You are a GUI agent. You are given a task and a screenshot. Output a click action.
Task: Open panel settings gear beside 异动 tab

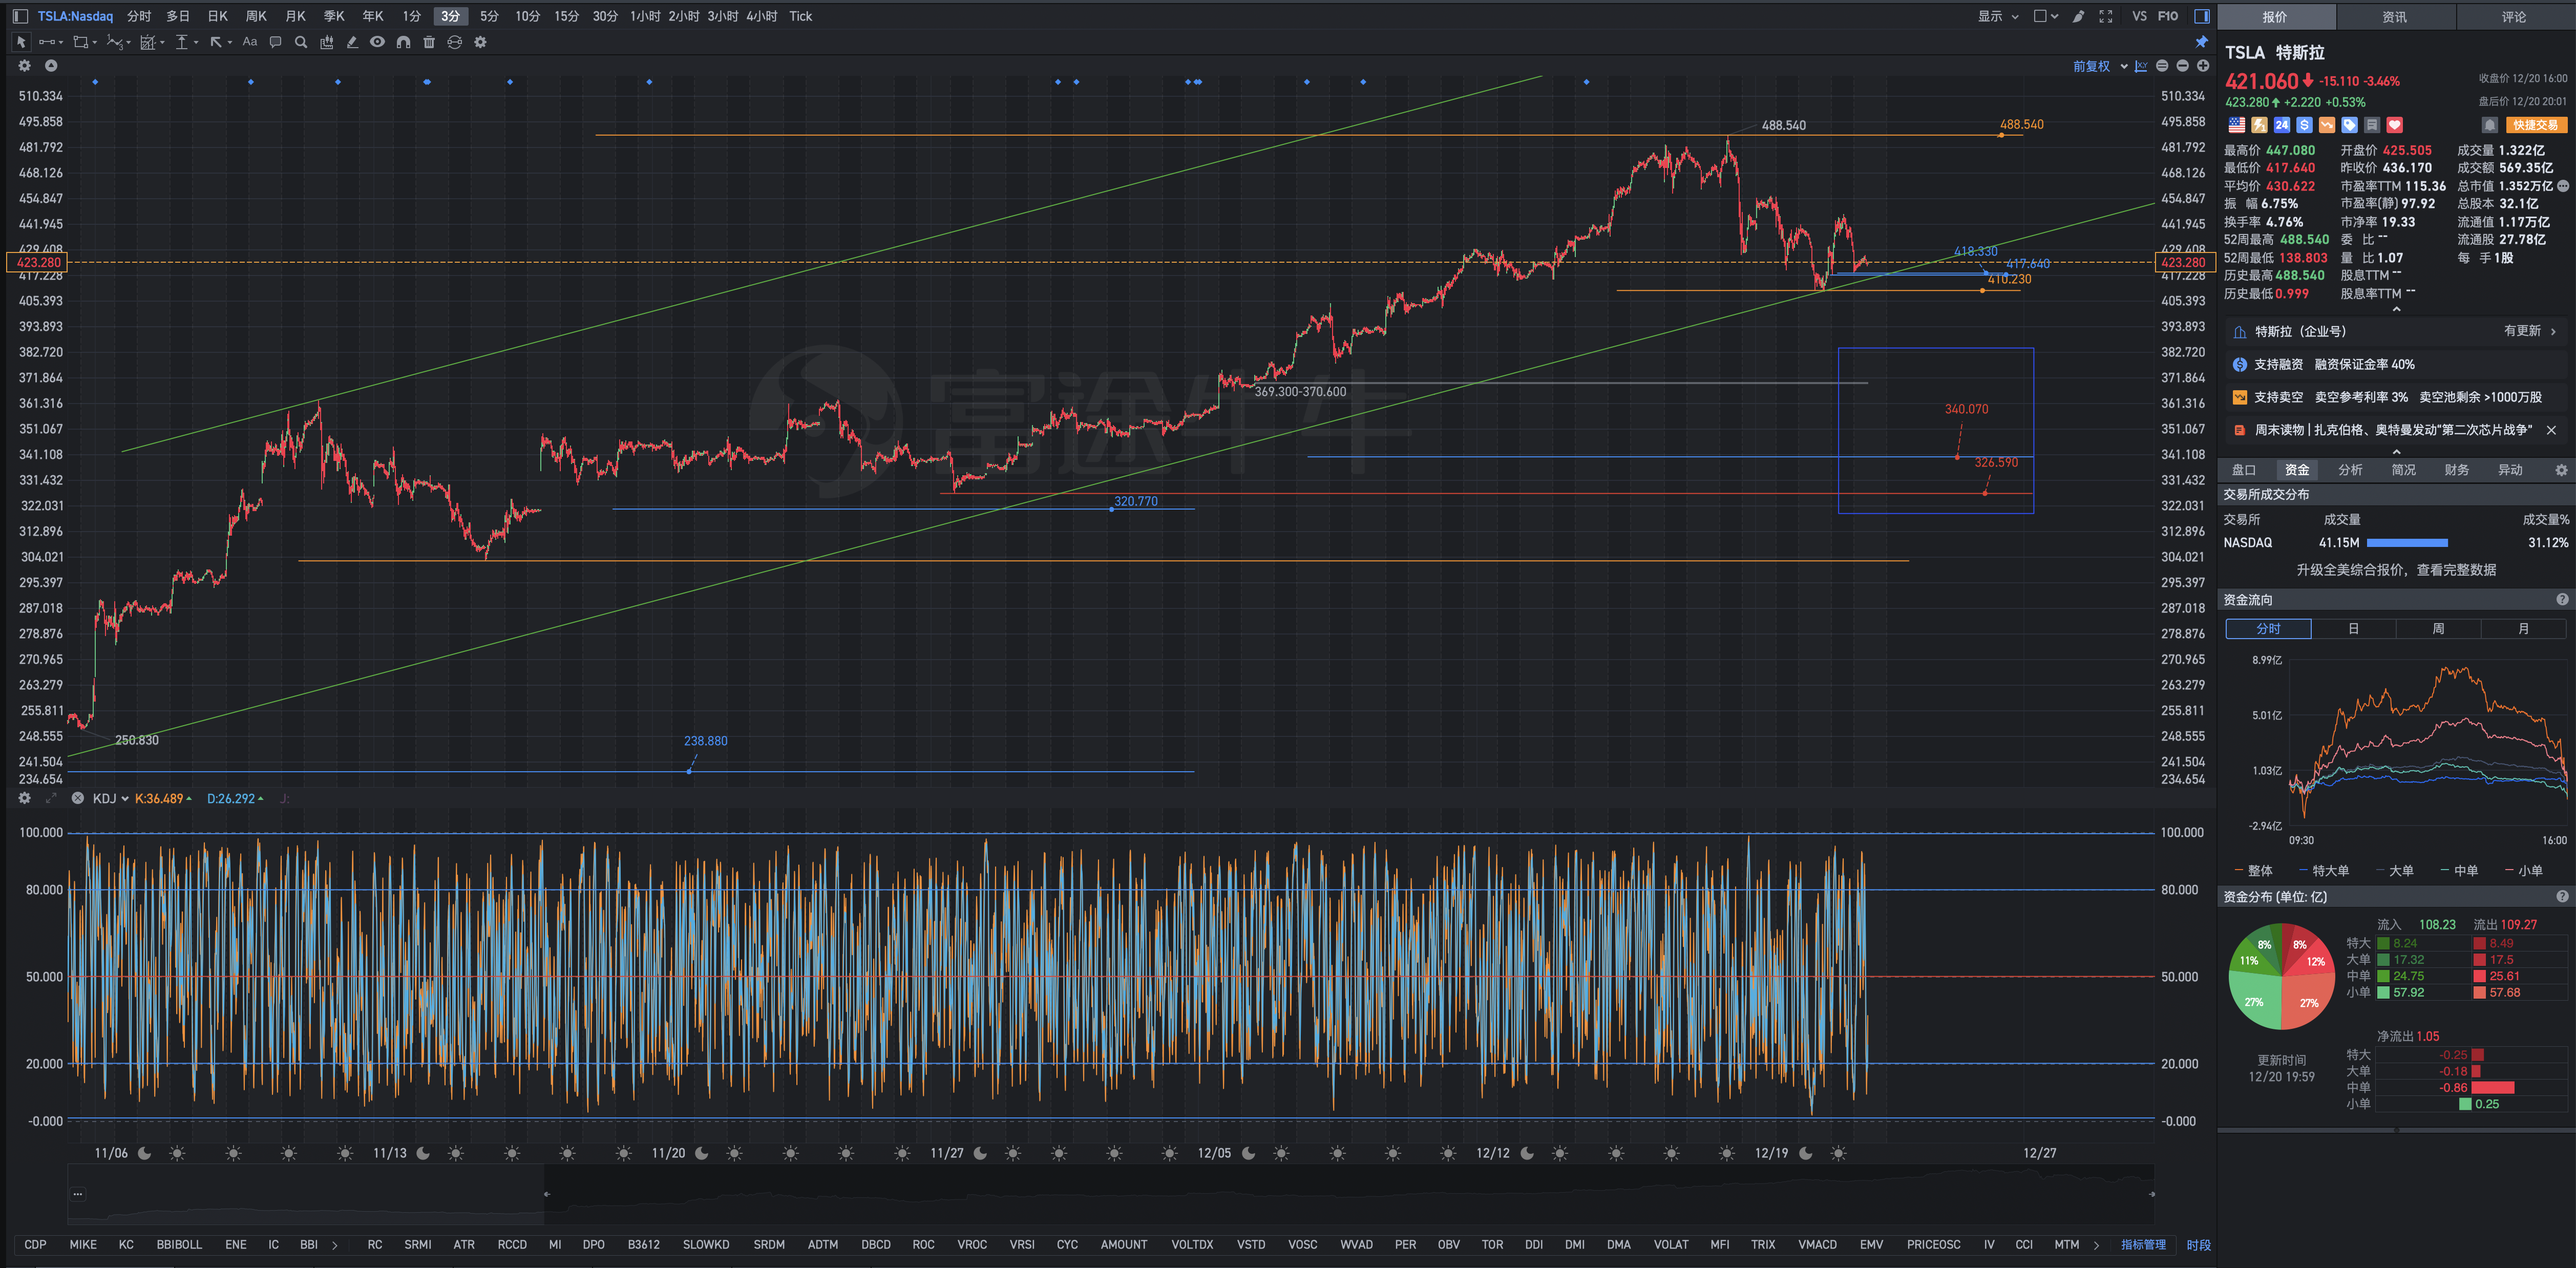coord(2561,470)
